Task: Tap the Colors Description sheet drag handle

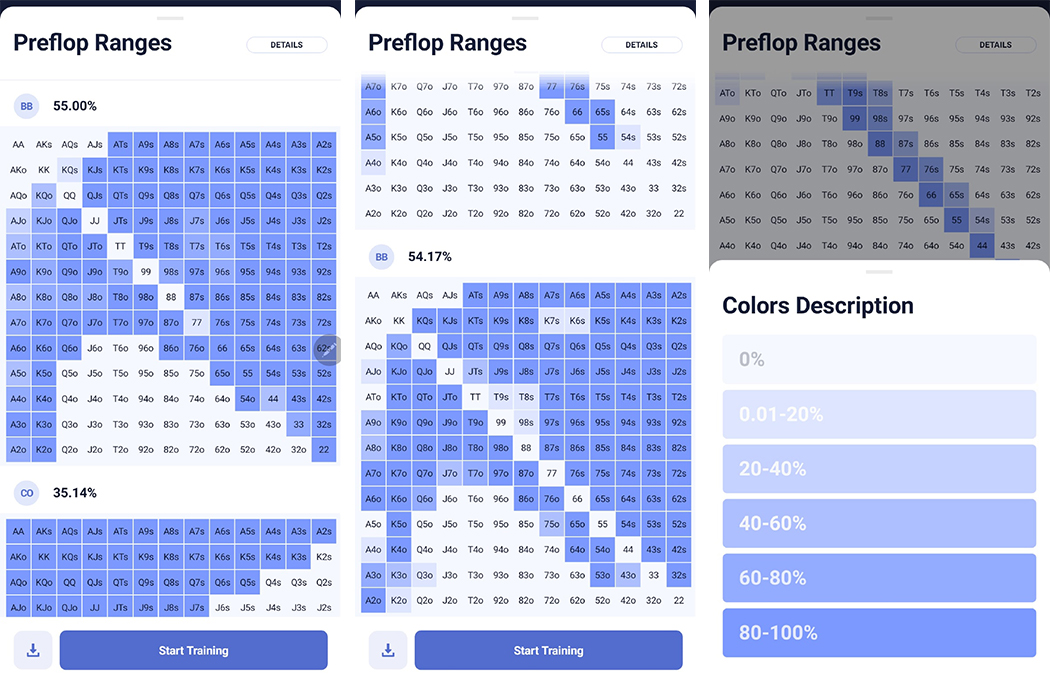Action: click(x=879, y=272)
